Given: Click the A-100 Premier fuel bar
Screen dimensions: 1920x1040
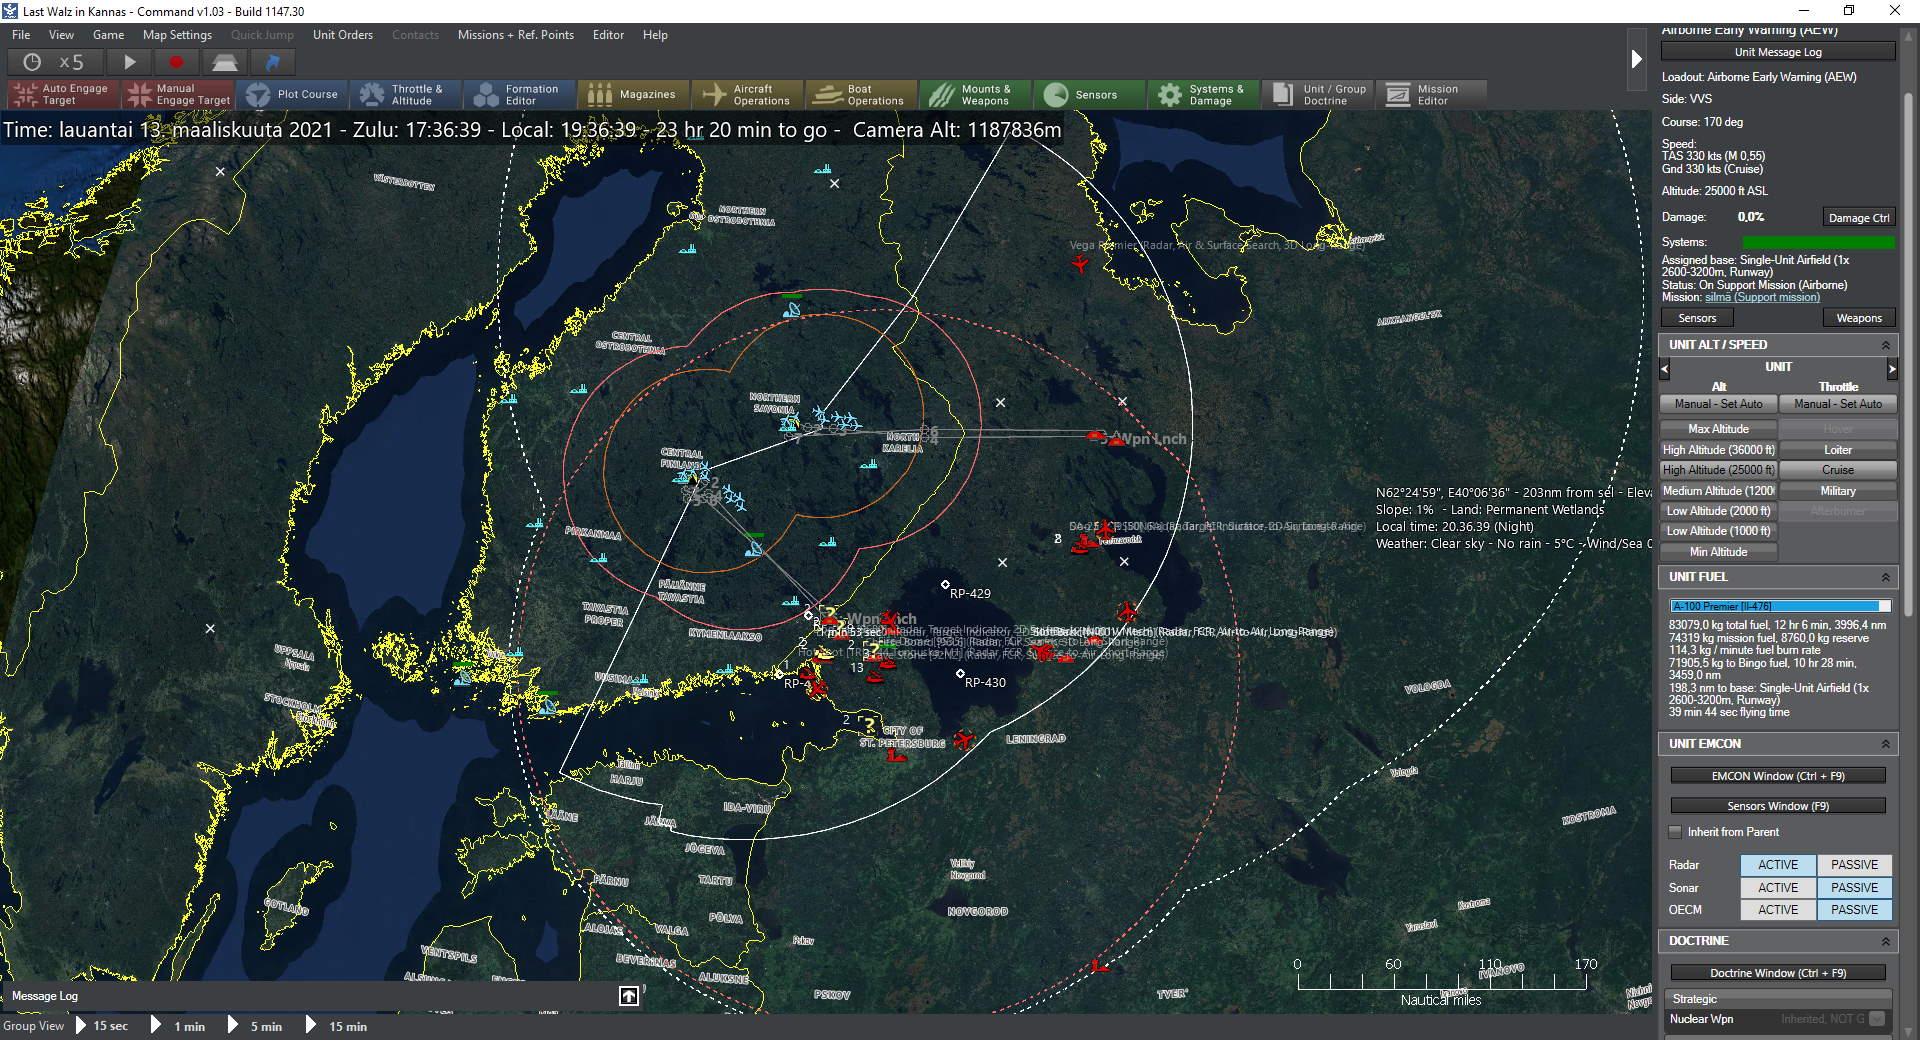Looking at the screenshot, I should tap(1779, 606).
